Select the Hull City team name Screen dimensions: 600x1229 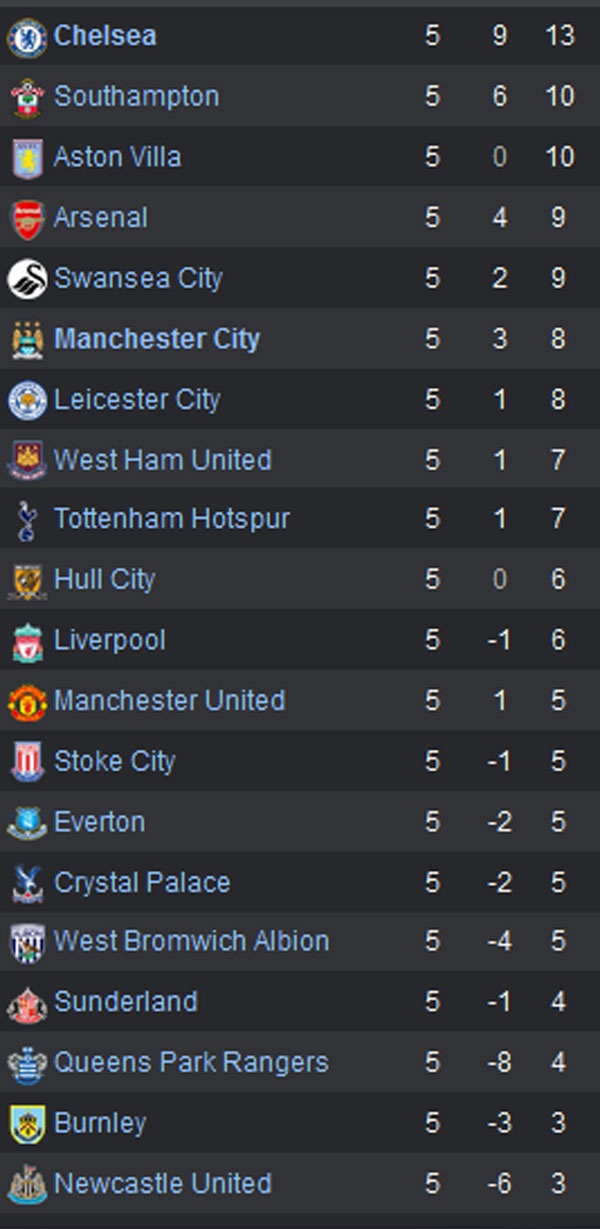click(x=105, y=580)
